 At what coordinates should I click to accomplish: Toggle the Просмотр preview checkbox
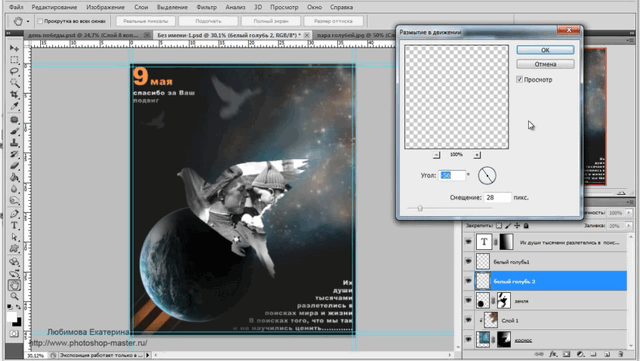coord(519,79)
